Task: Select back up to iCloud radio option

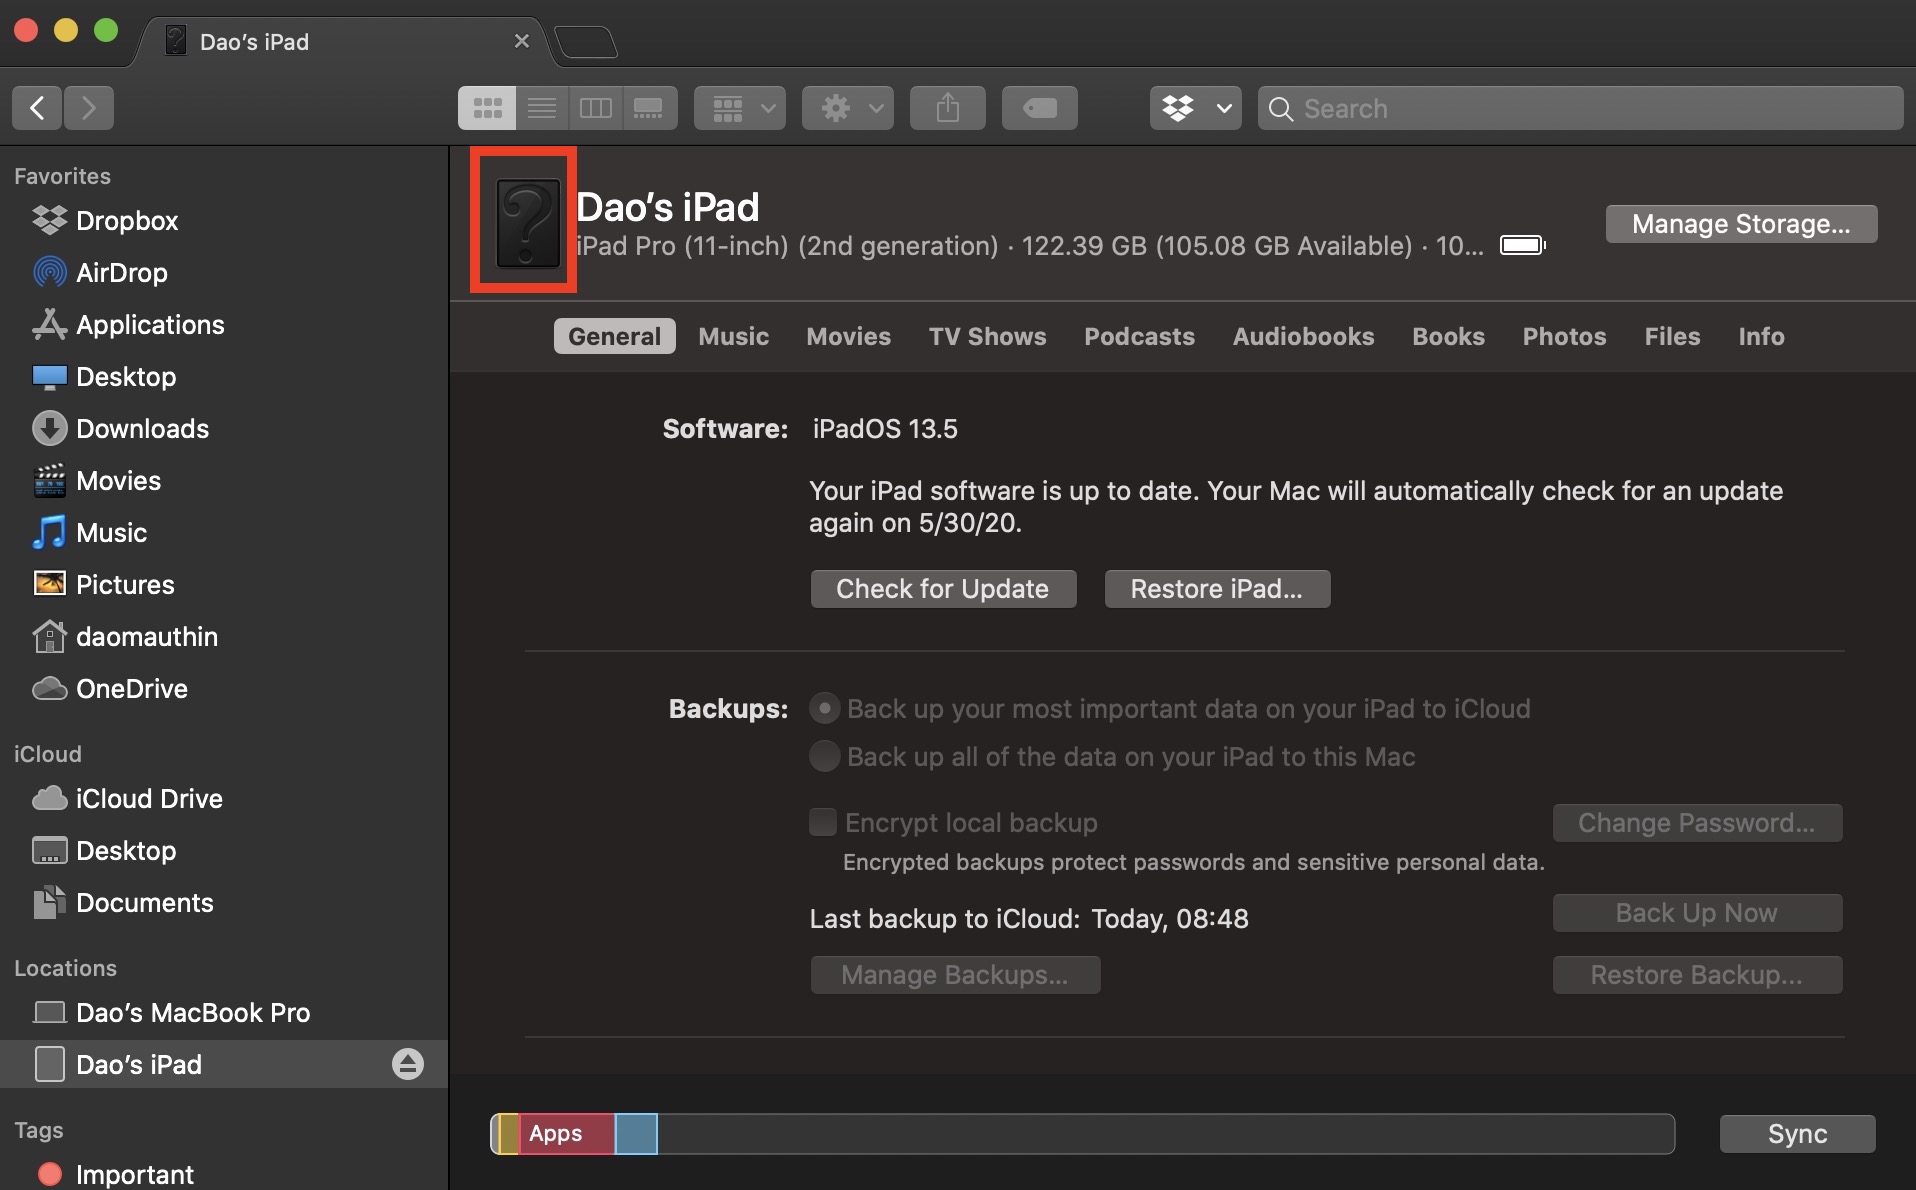Action: tap(825, 709)
